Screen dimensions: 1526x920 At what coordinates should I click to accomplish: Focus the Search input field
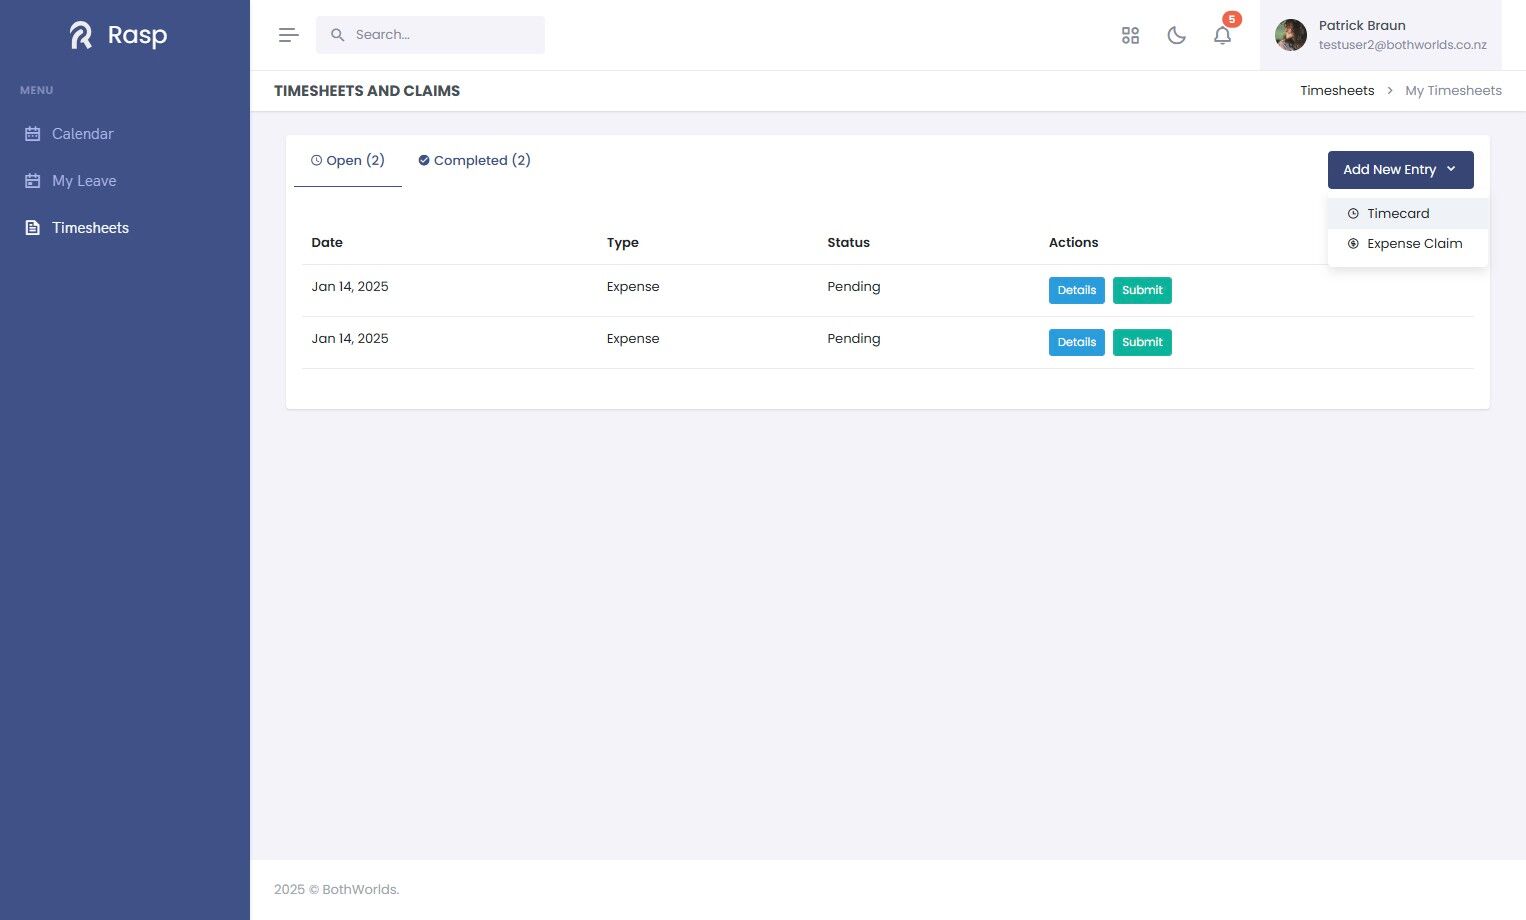430,35
